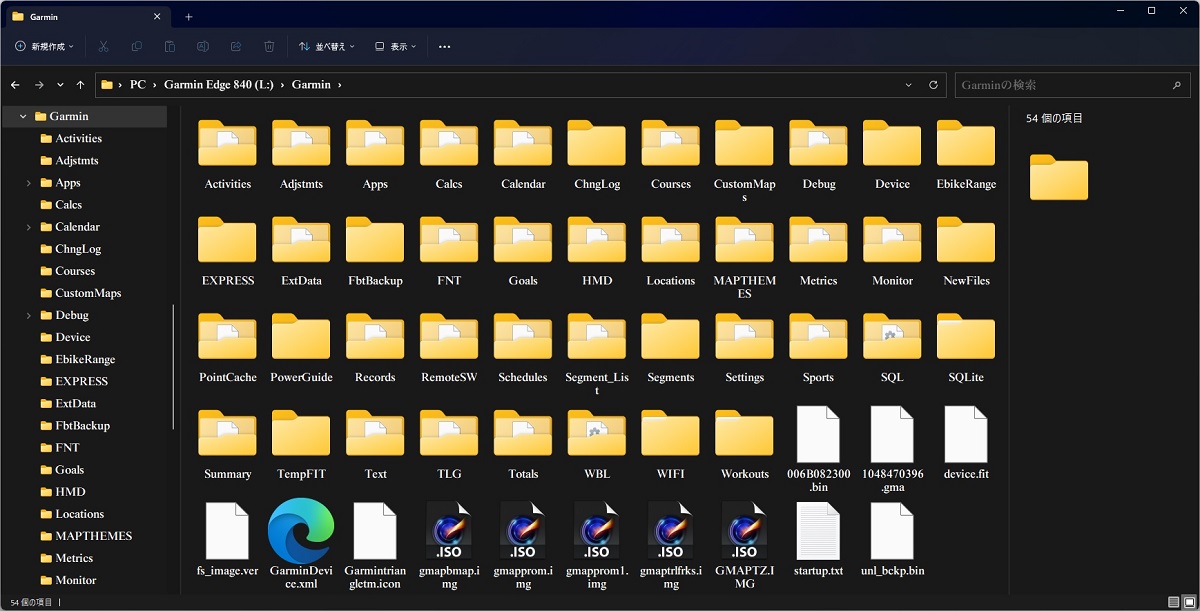Screen dimensions: 1200x611
Task: Go back with the back arrow
Action: tap(15, 85)
